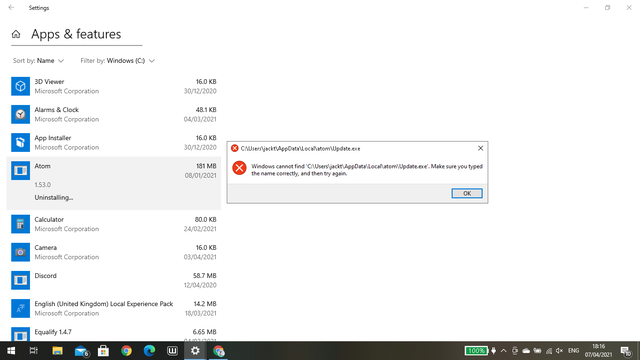Click the taskbar clock showing 18:16
The image size is (640, 360).
tap(598, 351)
